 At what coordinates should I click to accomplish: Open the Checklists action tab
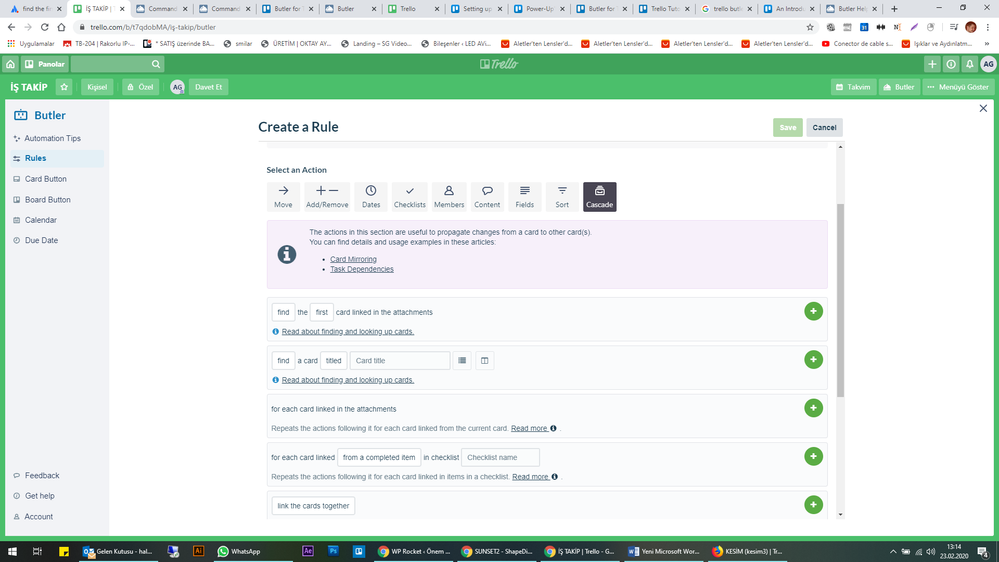click(x=410, y=196)
